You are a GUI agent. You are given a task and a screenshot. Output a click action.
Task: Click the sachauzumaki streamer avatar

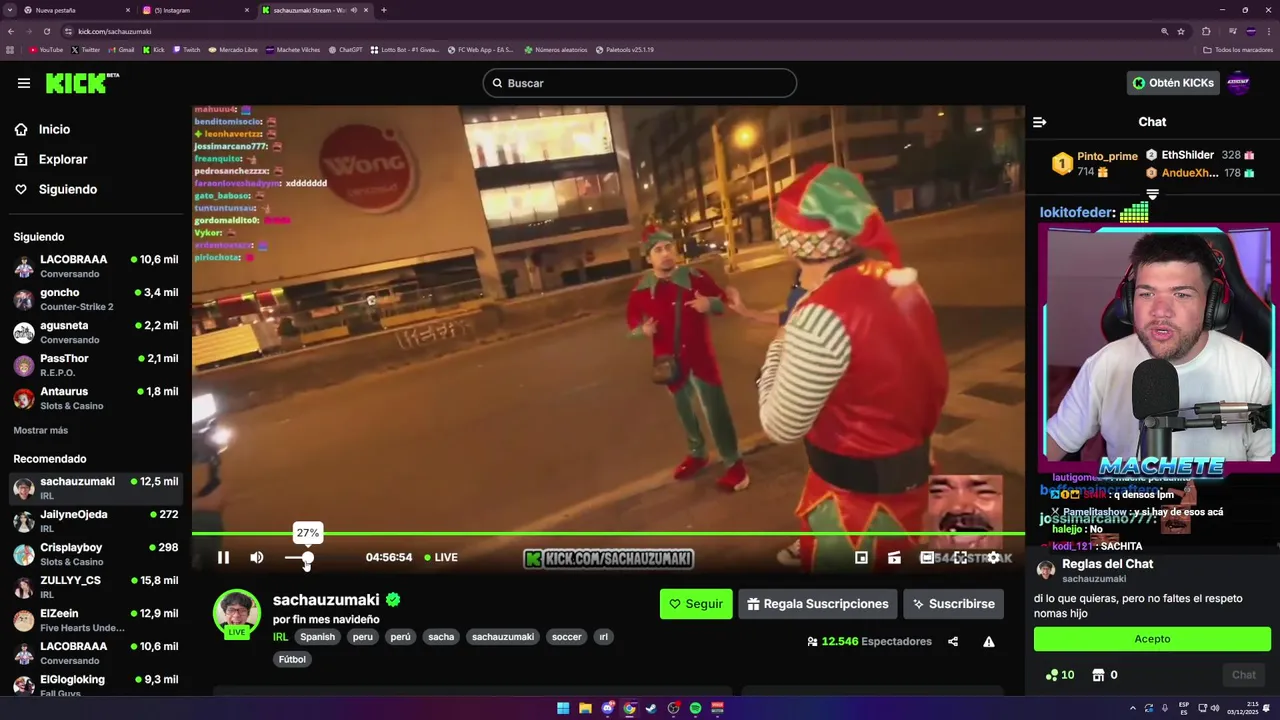point(237,613)
